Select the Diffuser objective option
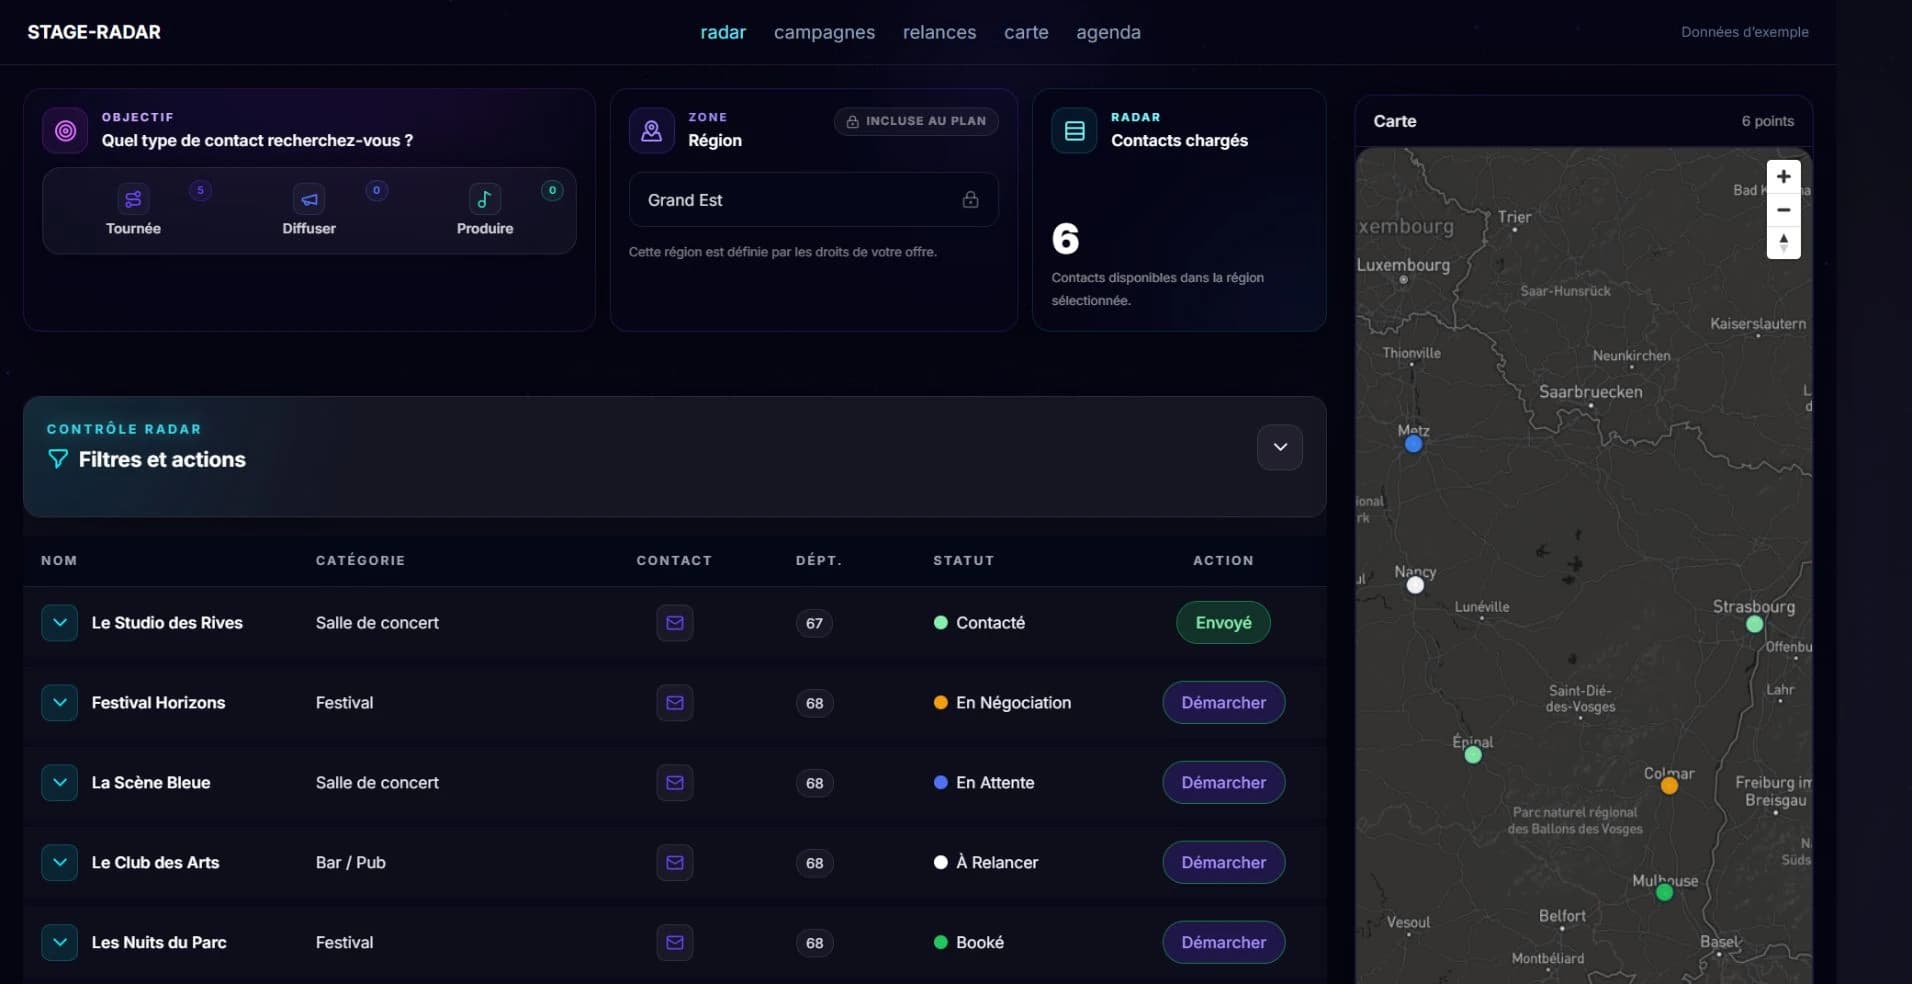The width and height of the screenshot is (1912, 984). [309, 211]
